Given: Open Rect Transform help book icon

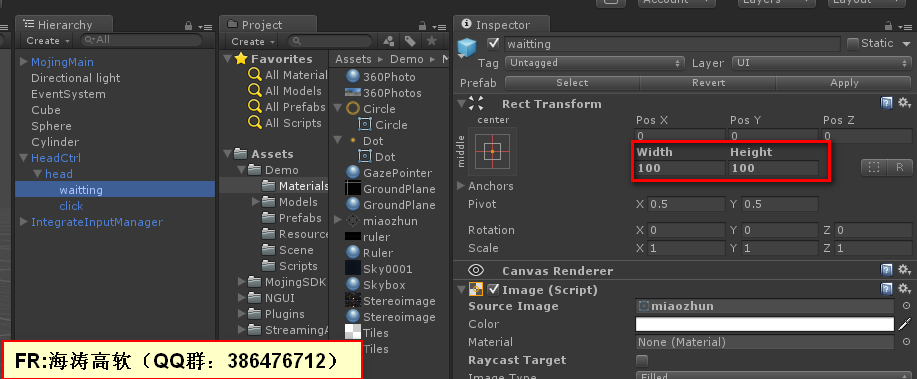Looking at the screenshot, I should (x=887, y=104).
